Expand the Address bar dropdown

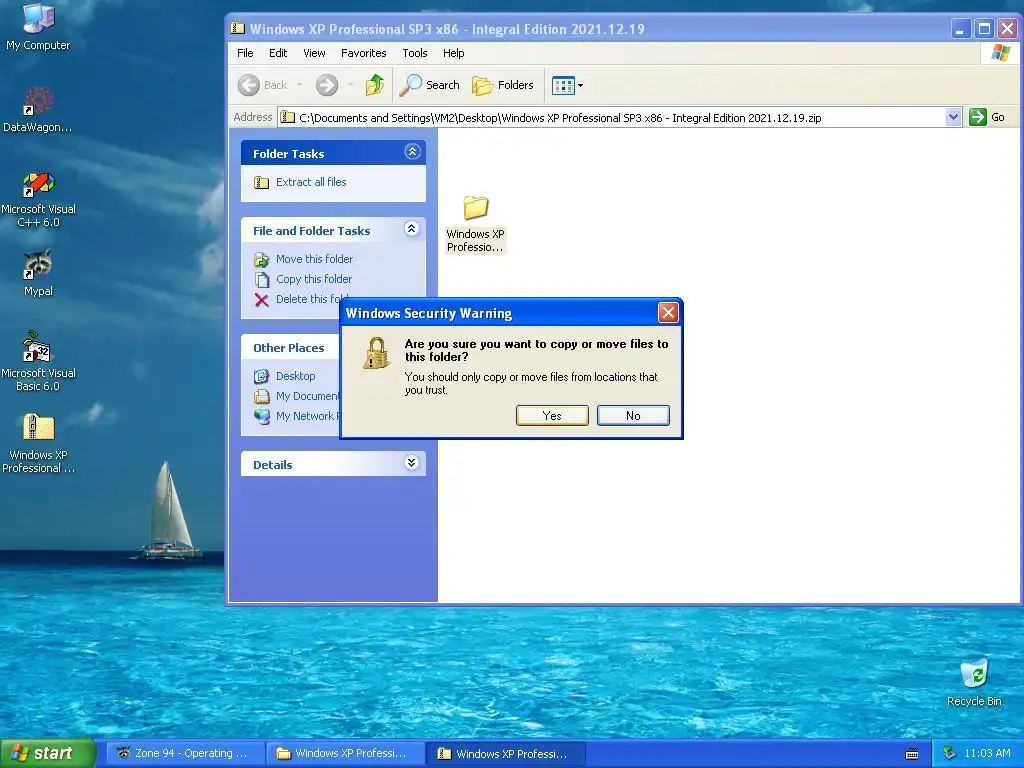pos(953,118)
